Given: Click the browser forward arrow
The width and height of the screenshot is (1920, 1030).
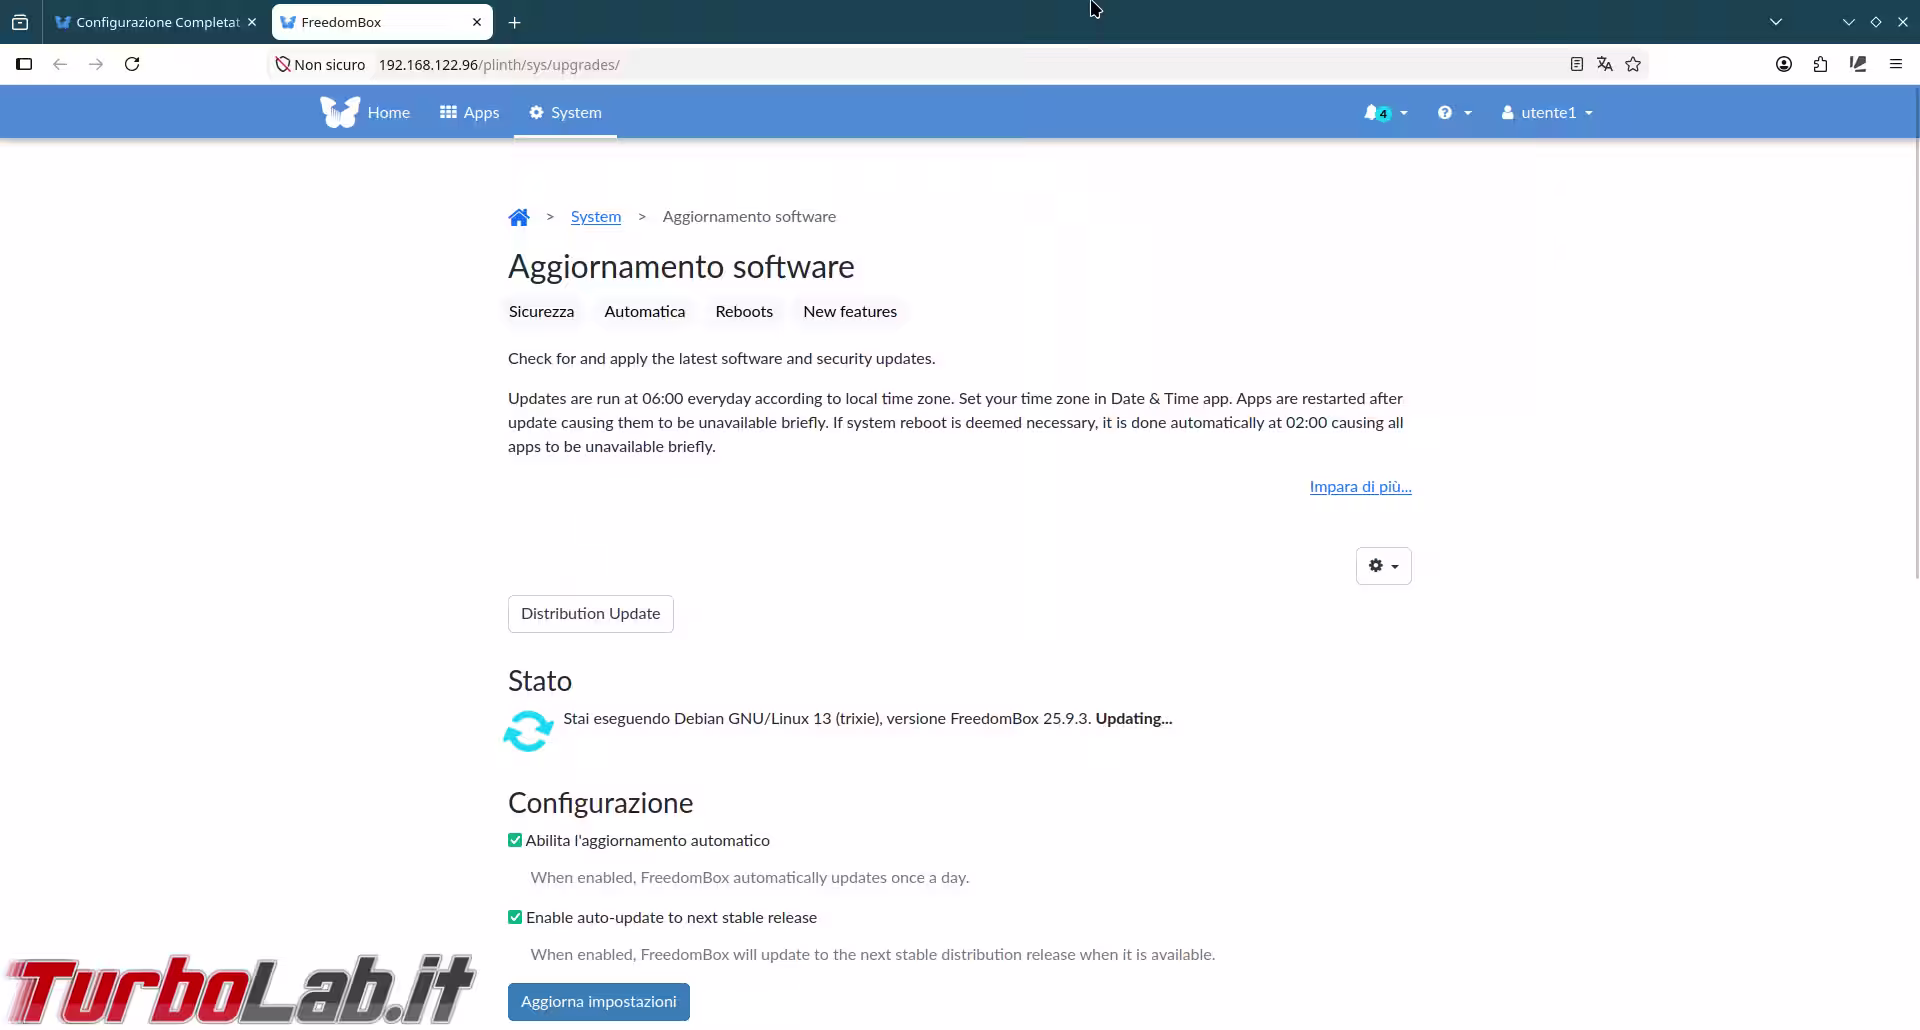Looking at the screenshot, I should [96, 64].
